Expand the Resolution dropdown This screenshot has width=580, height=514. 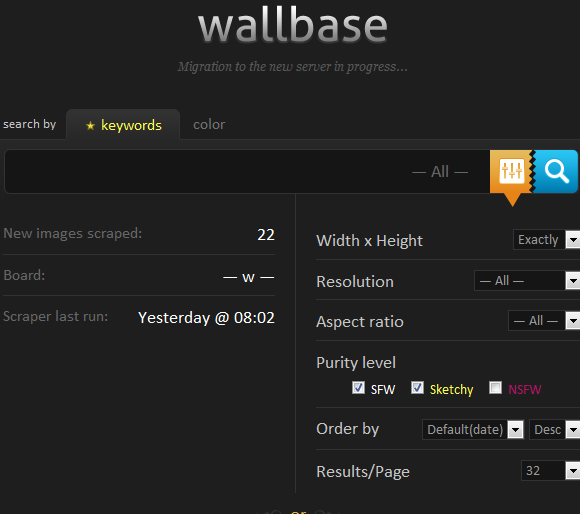pos(527,281)
